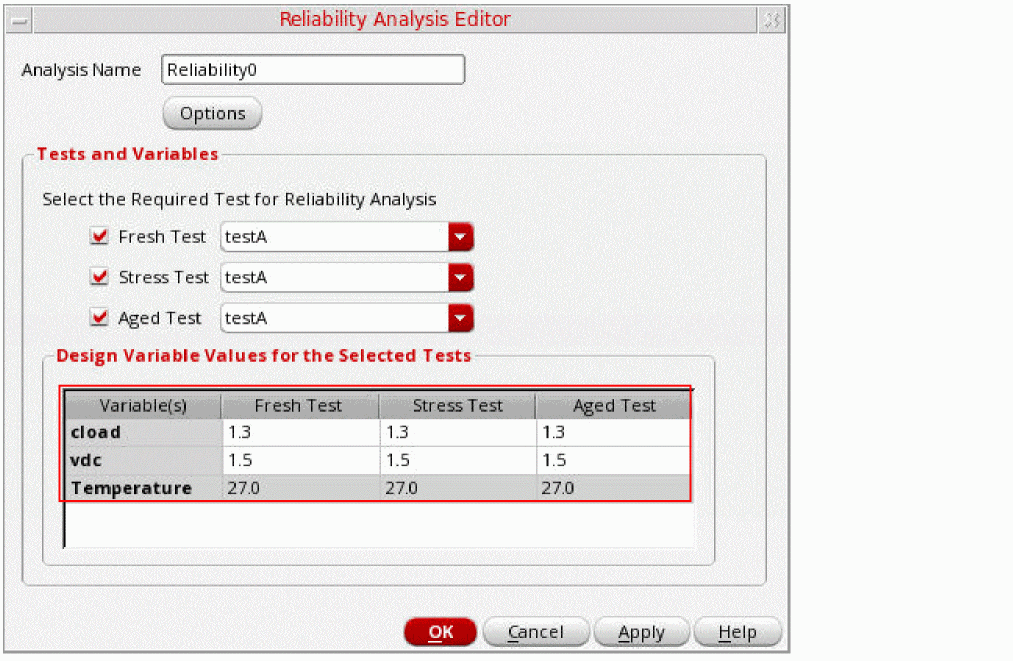Edit vdc value in Stress Test column
The width and height of the screenshot is (1013, 661).
coord(458,460)
